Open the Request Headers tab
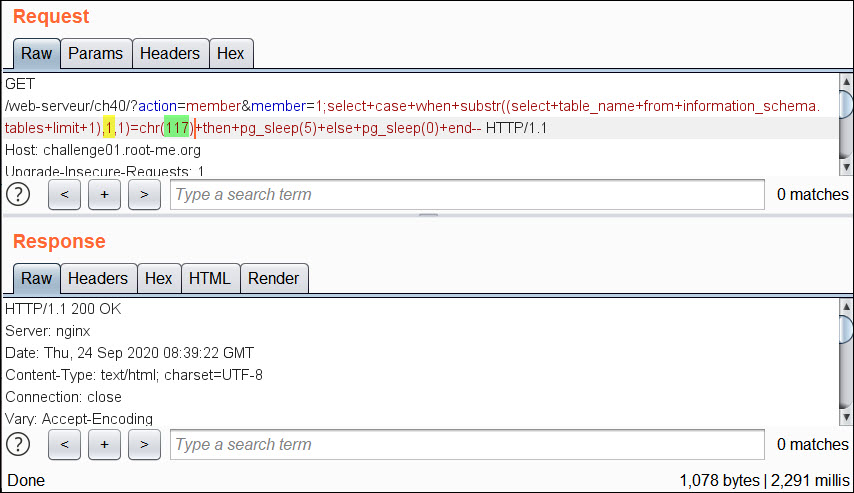Image resolution: width=854 pixels, height=493 pixels. click(x=170, y=53)
